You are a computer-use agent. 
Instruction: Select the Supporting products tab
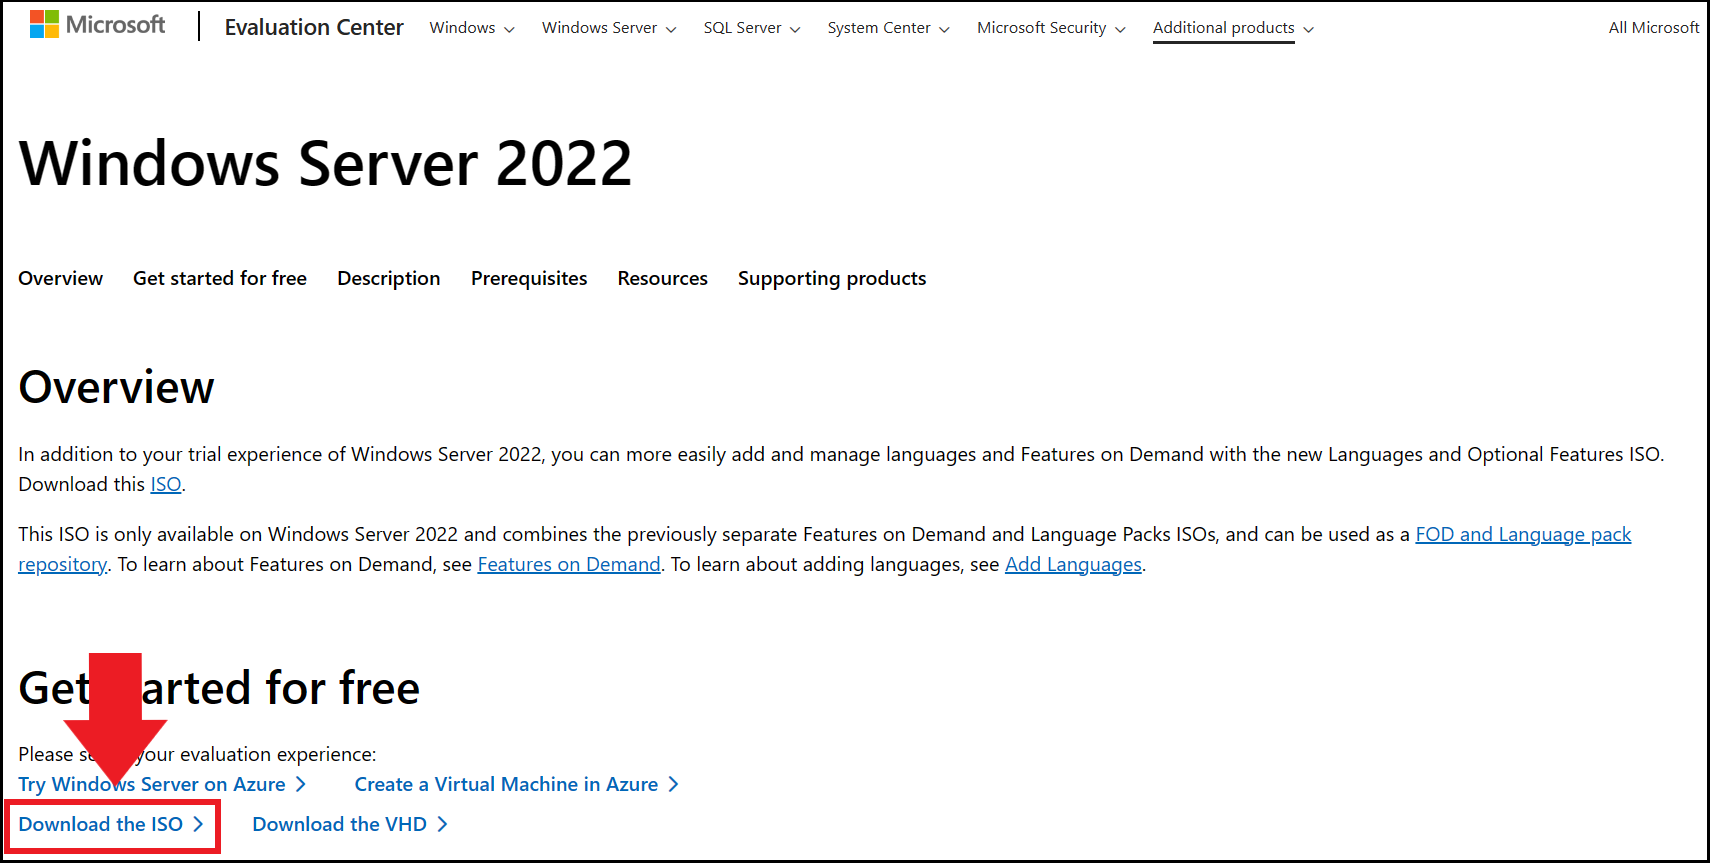tap(832, 278)
